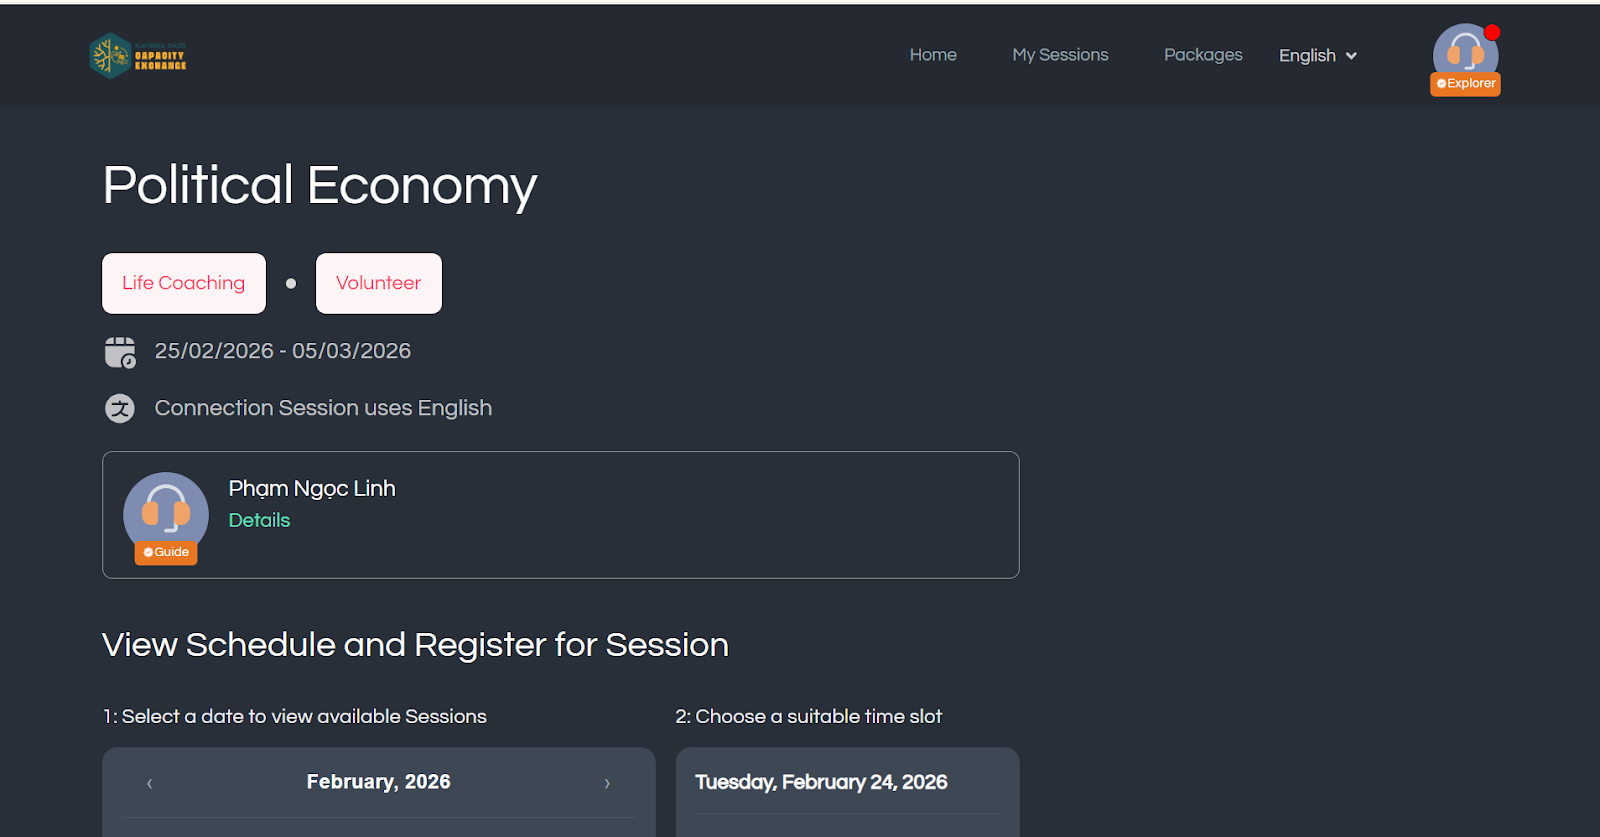Advance calendar to next month
Viewport: 1600px width, 837px height.
point(607,783)
